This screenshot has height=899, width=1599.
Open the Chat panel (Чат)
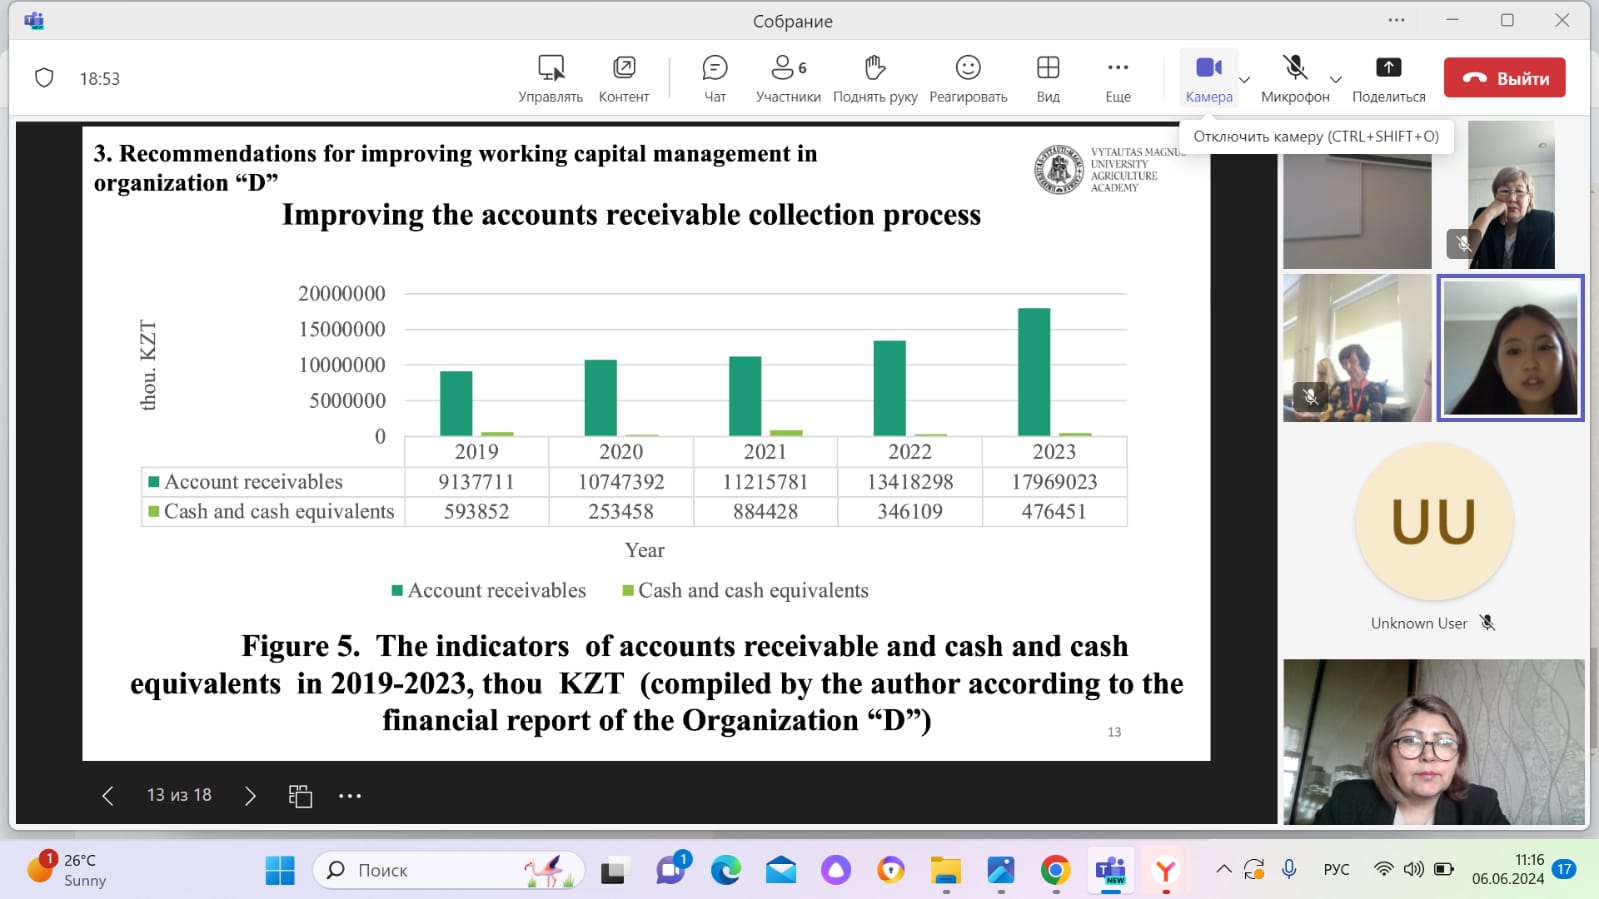point(714,78)
